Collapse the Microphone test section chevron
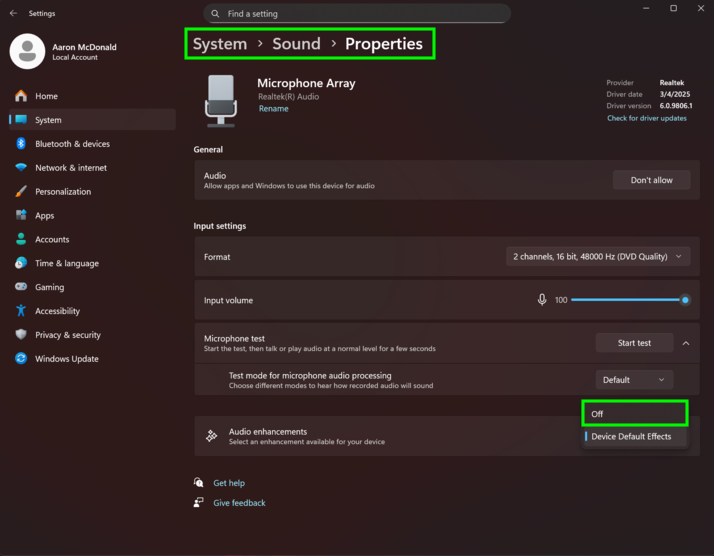 coord(686,343)
